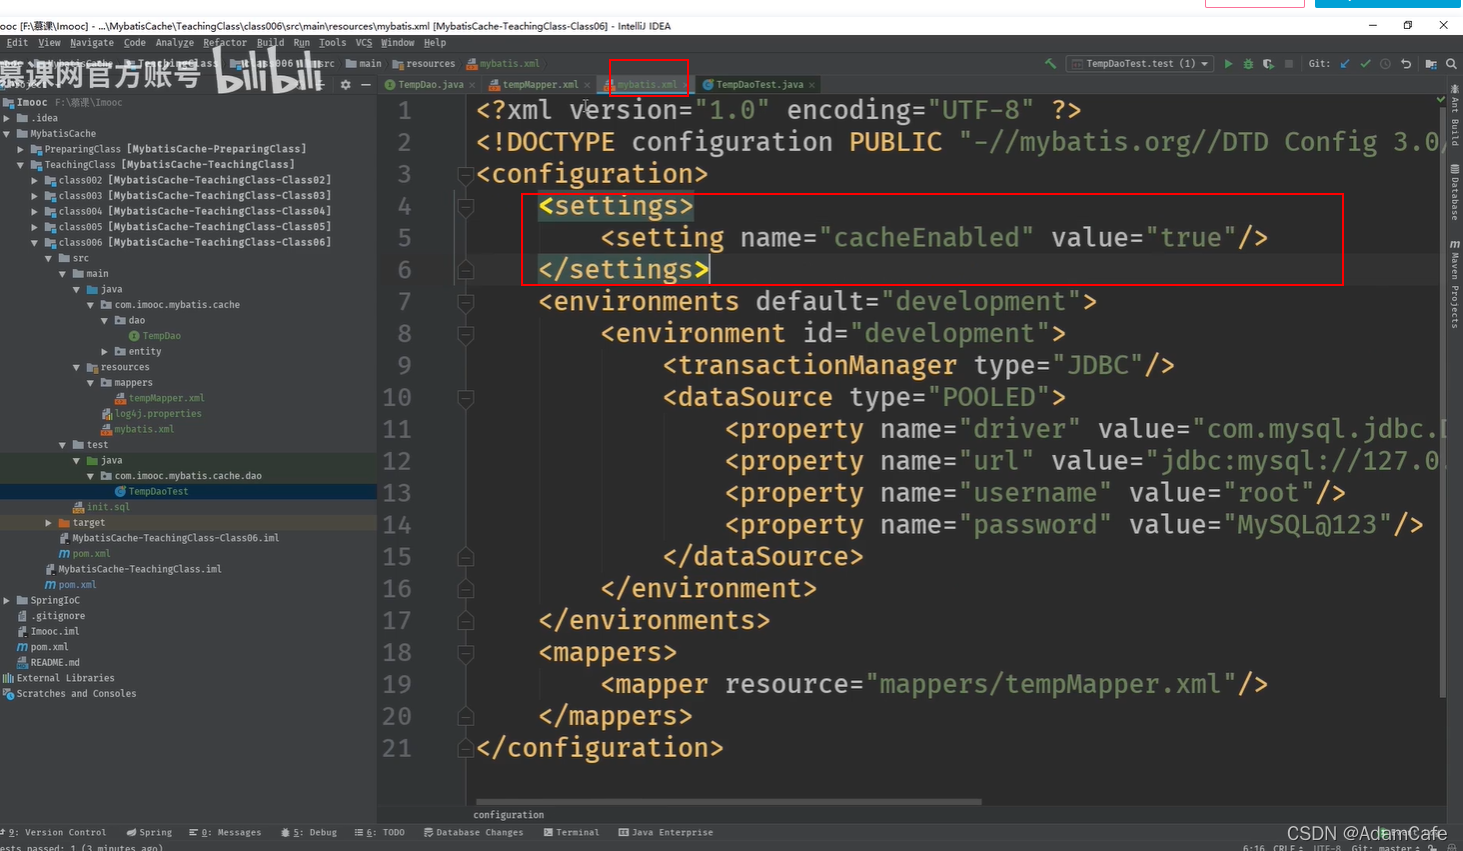Click Git Update Project blue arrow
This screenshot has height=851, width=1463.
(x=1345, y=63)
